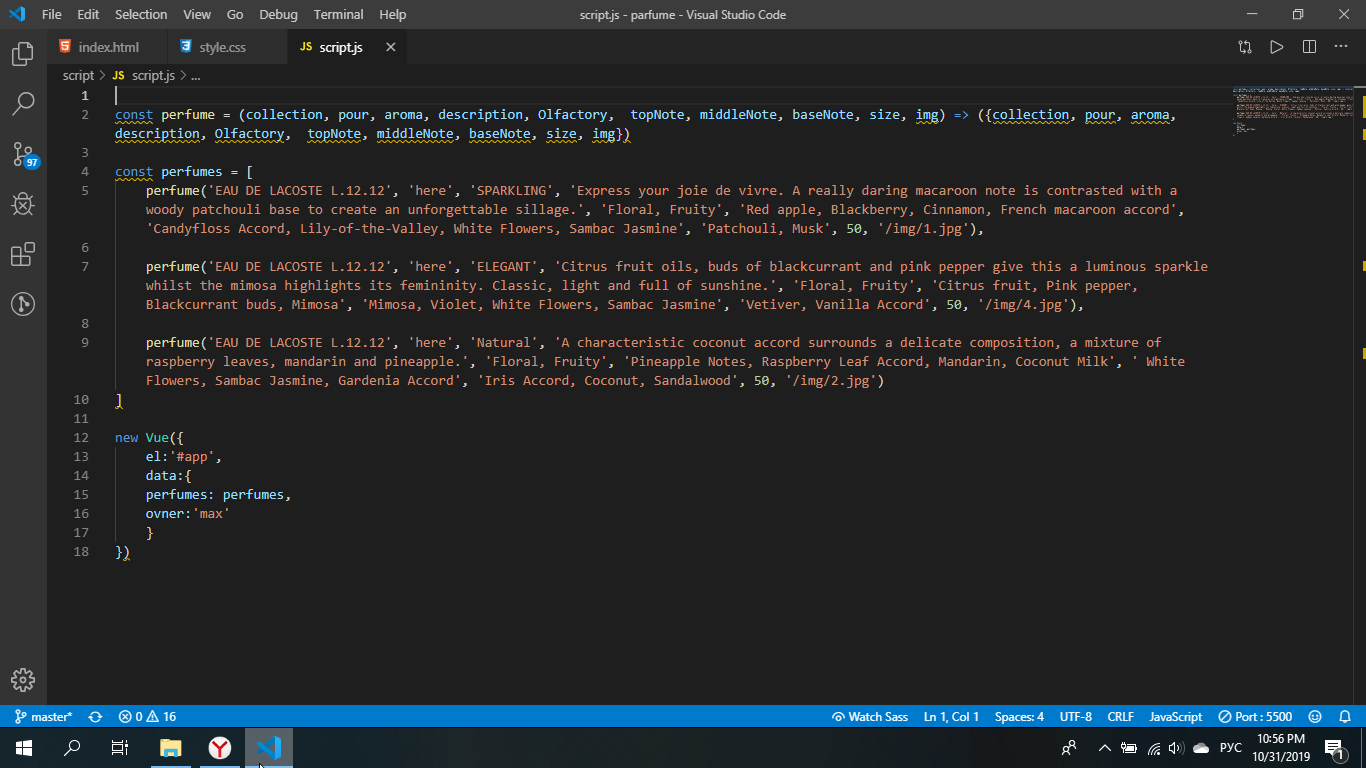The image size is (1366, 768).
Task: Run the code using the play icon
Action: tap(1277, 47)
